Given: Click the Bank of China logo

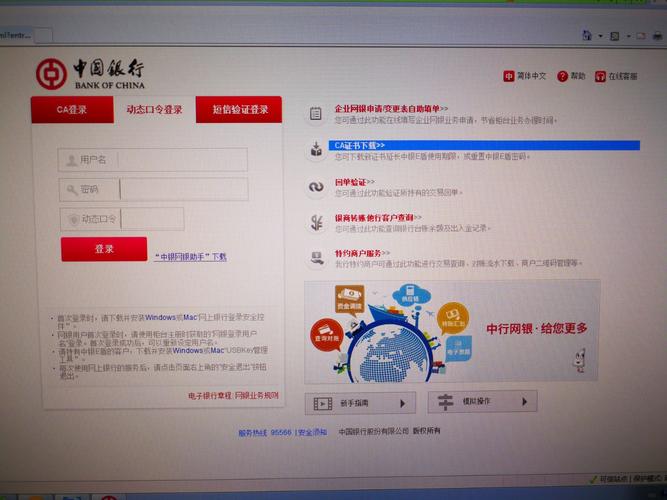Looking at the screenshot, I should [x=90, y=74].
